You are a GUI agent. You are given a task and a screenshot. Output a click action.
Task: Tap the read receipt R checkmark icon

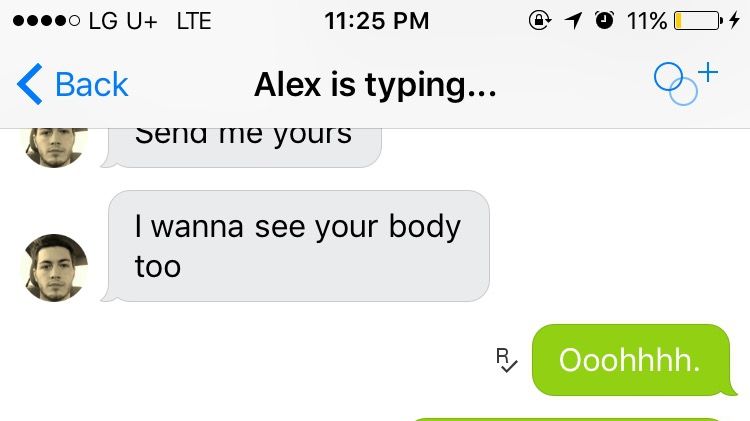pos(507,360)
